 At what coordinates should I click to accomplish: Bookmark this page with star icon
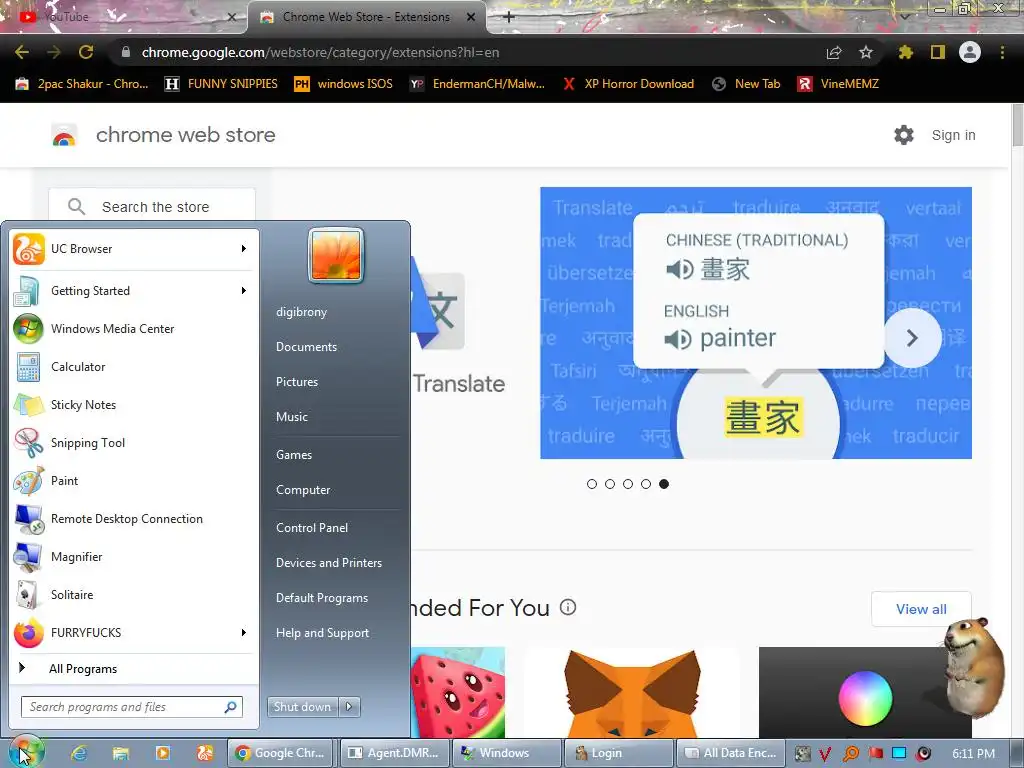pyautogui.click(x=866, y=52)
